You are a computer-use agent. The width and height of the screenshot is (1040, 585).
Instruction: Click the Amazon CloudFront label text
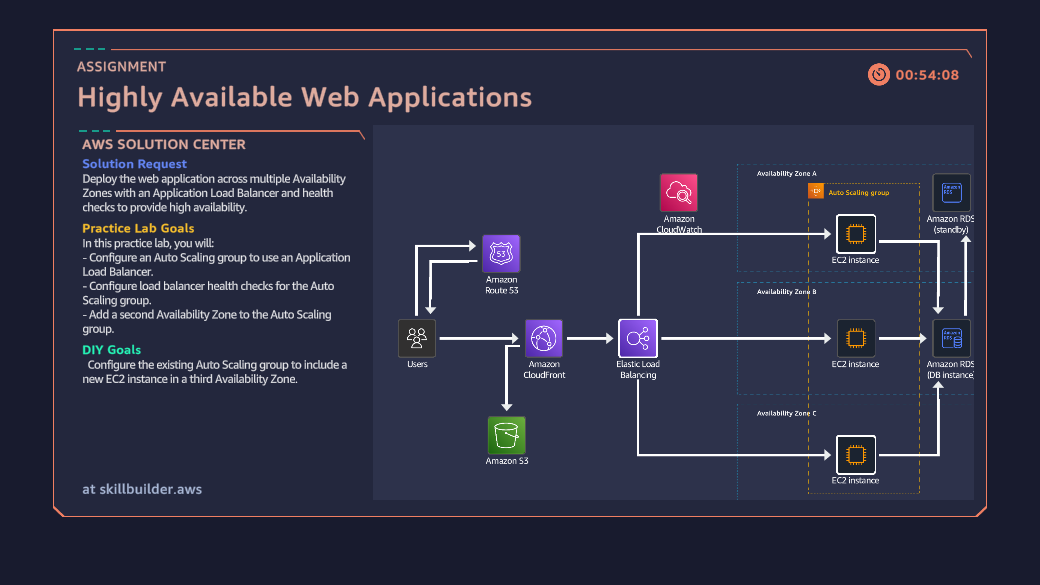[544, 369]
